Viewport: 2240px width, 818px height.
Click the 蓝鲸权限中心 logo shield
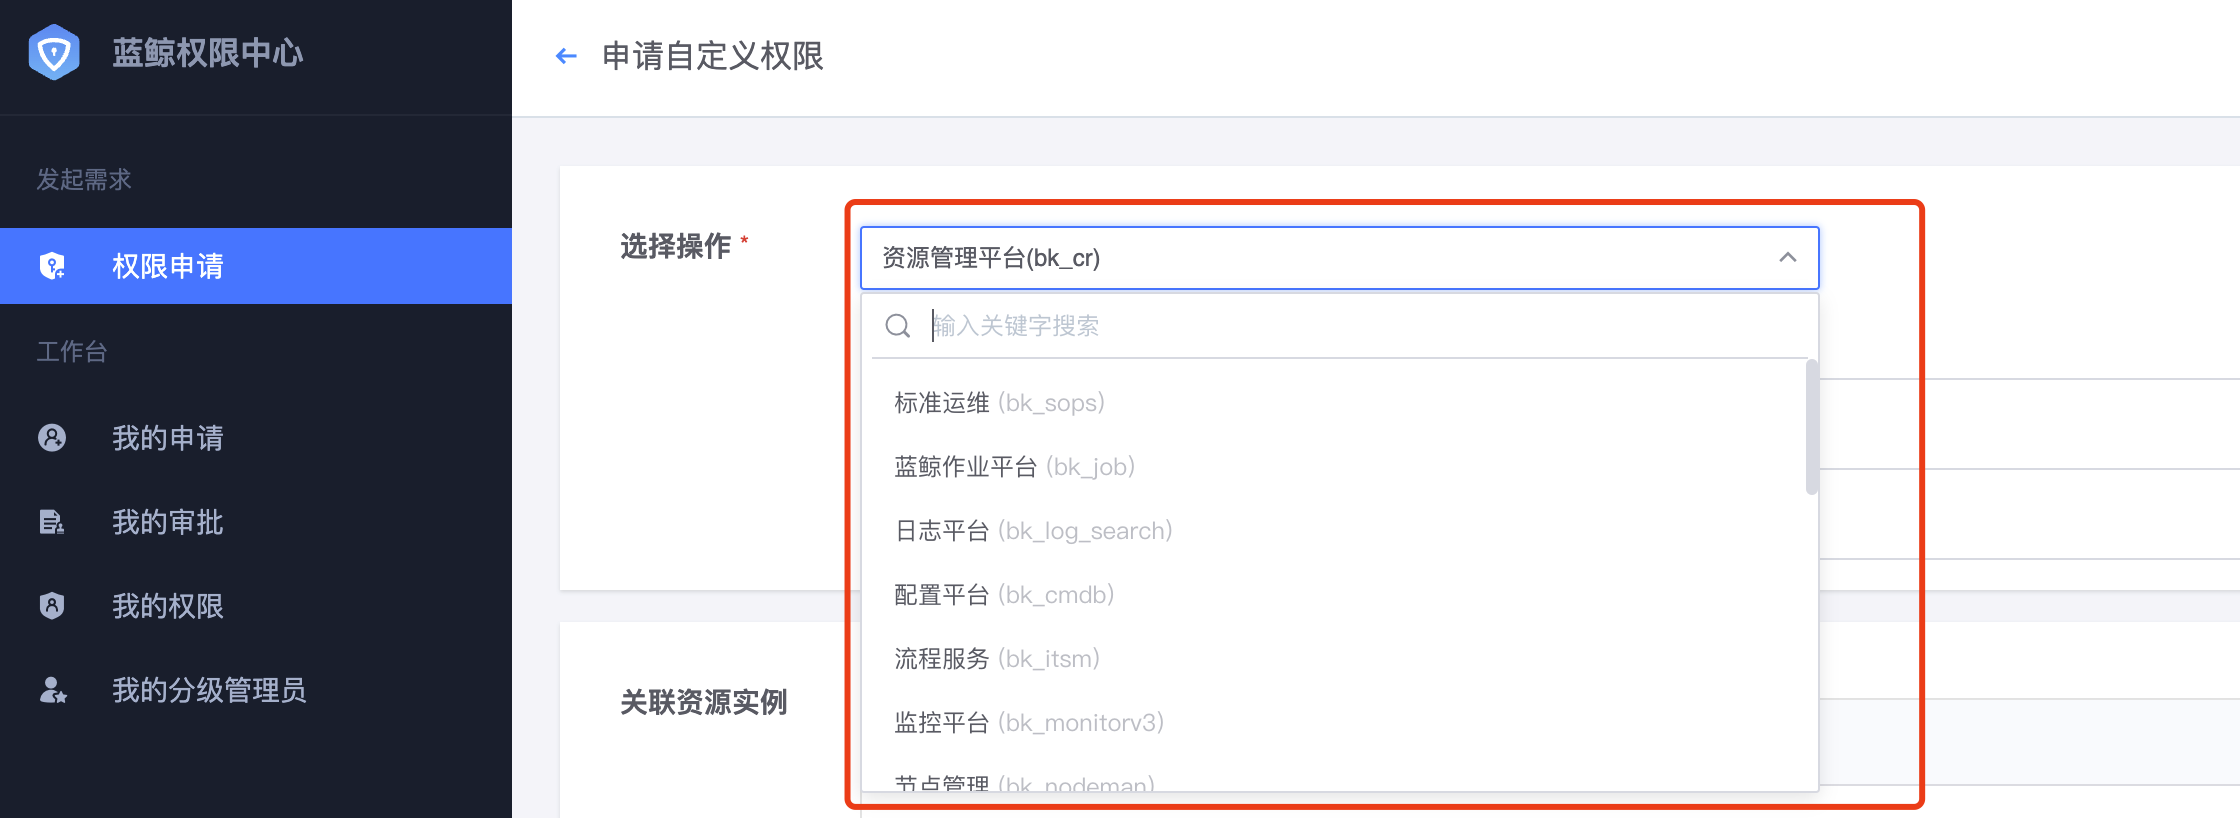[55, 53]
